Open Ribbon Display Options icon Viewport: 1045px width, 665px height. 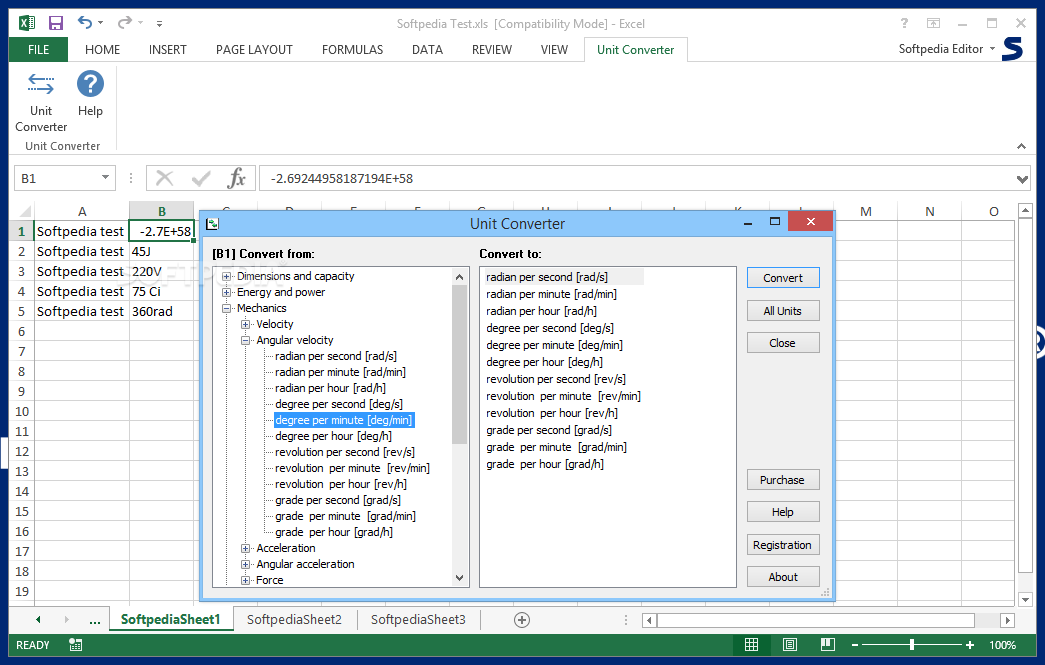[x=933, y=23]
